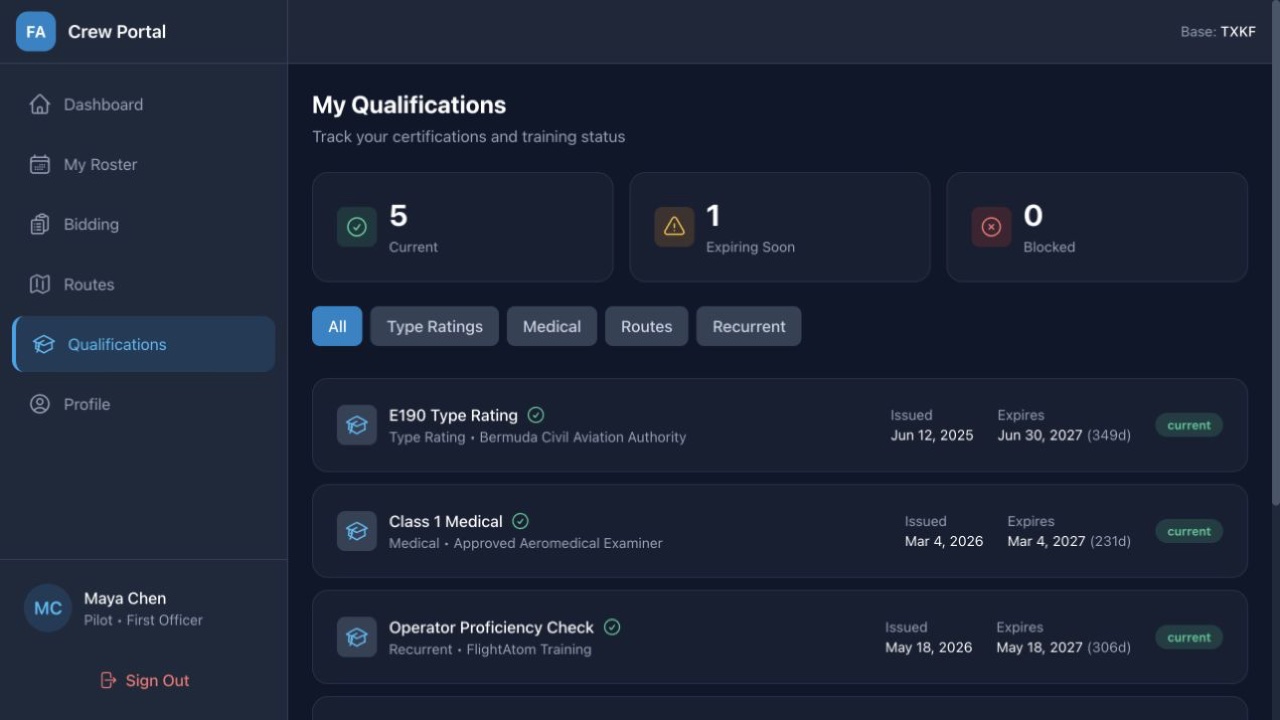Go to Dashboard in the sidebar
The height and width of the screenshot is (720, 1280).
pos(143,104)
